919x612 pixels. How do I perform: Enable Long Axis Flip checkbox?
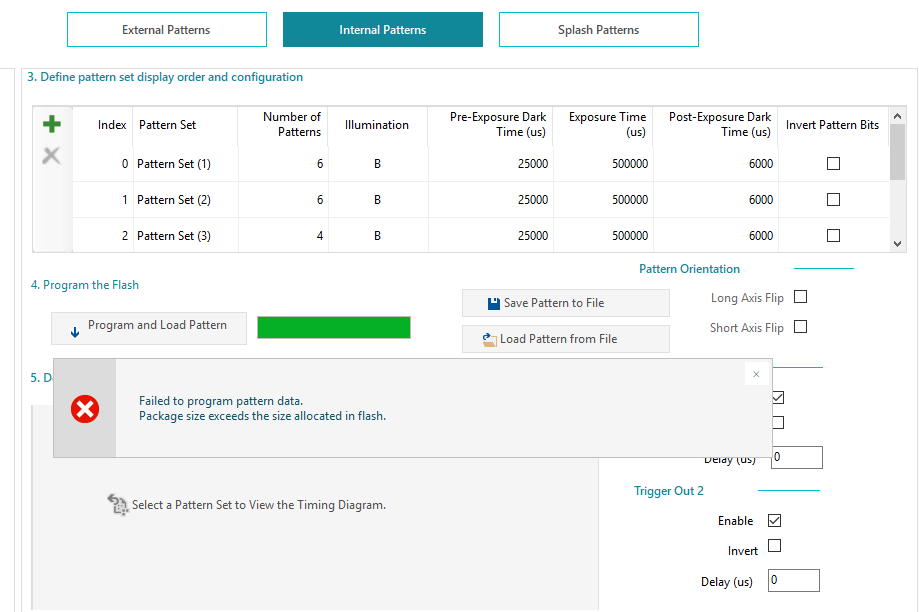800,297
